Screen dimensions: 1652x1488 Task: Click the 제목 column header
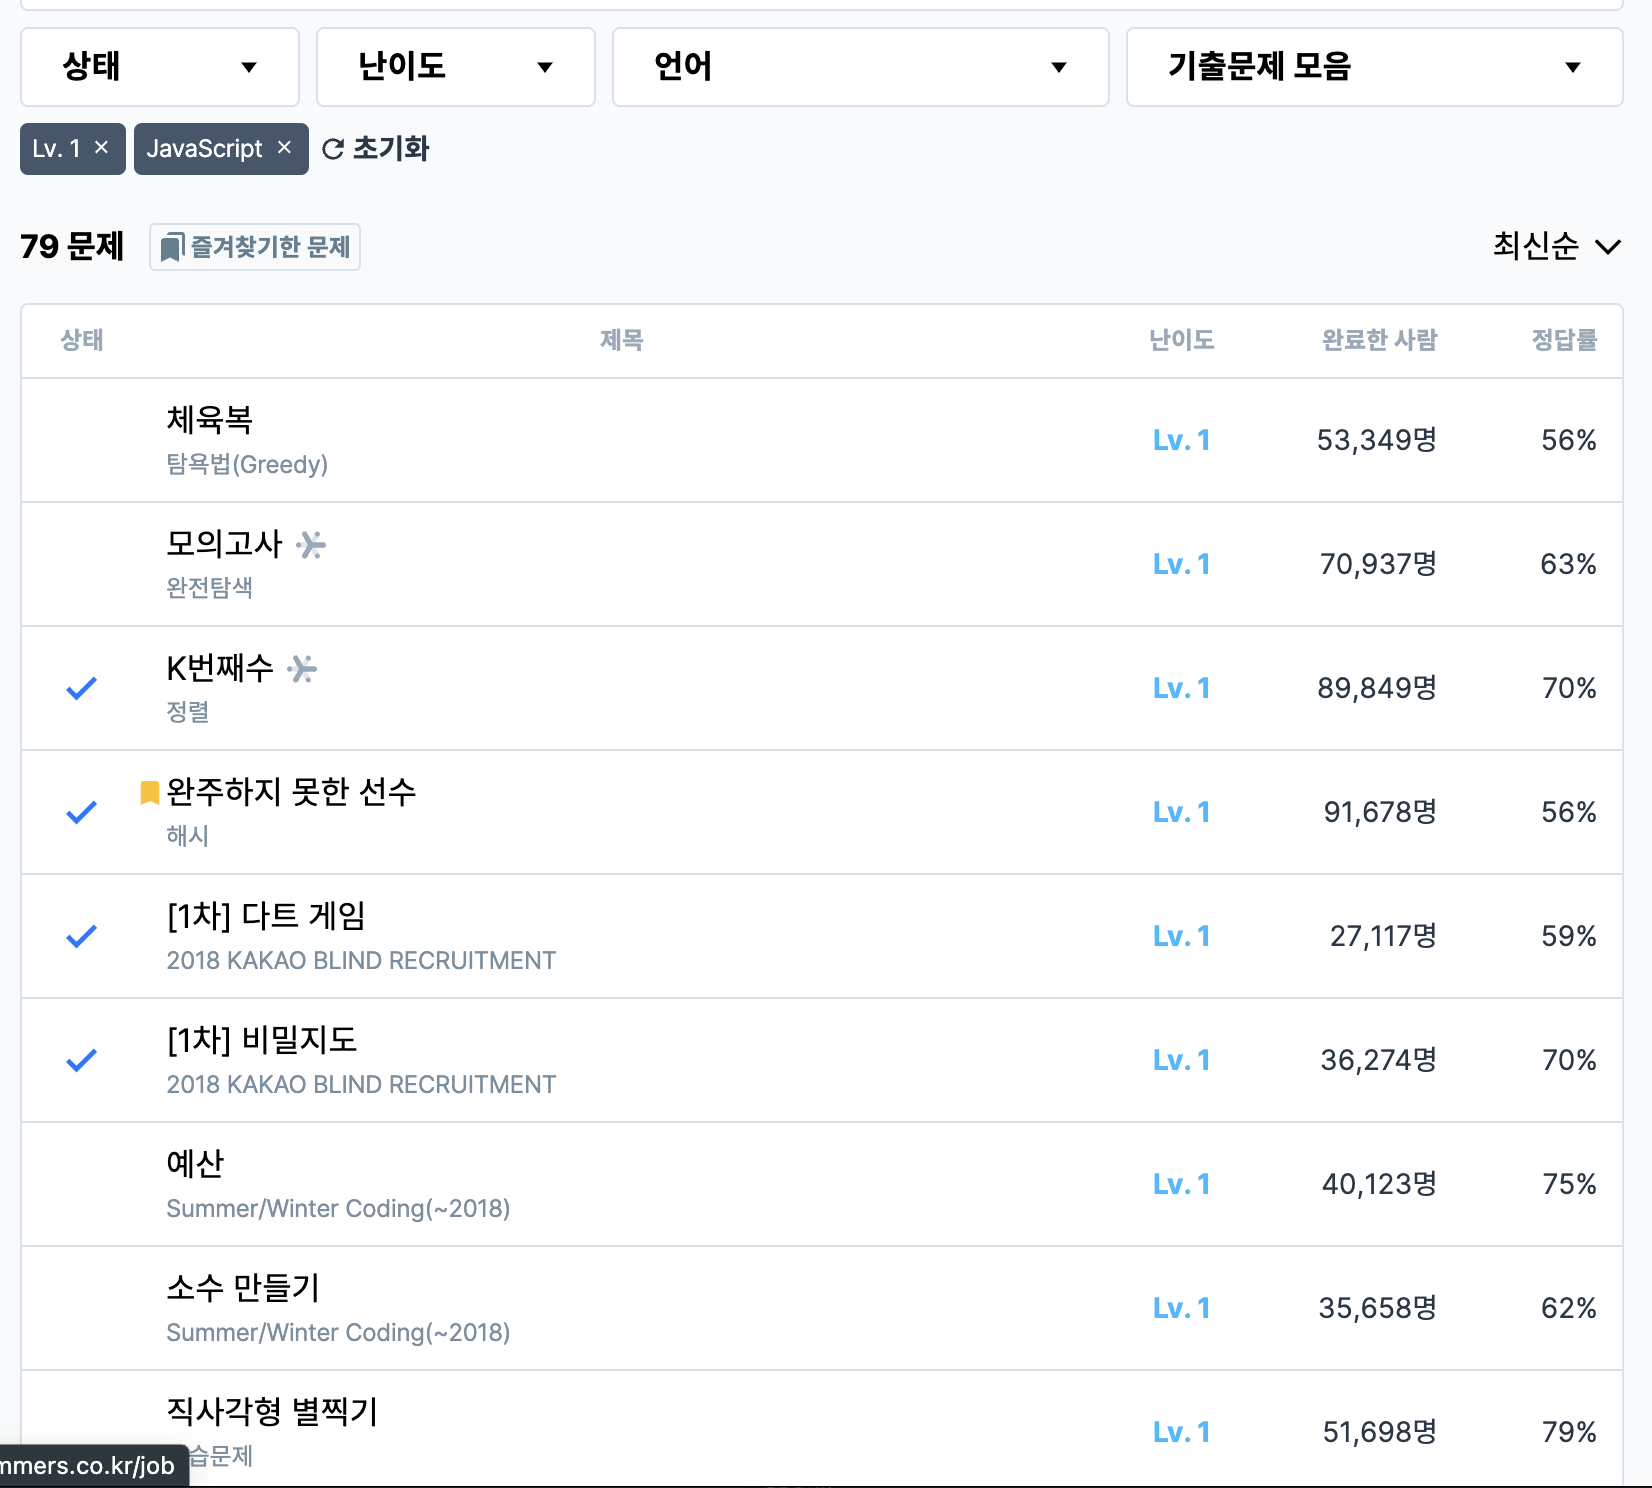(622, 340)
